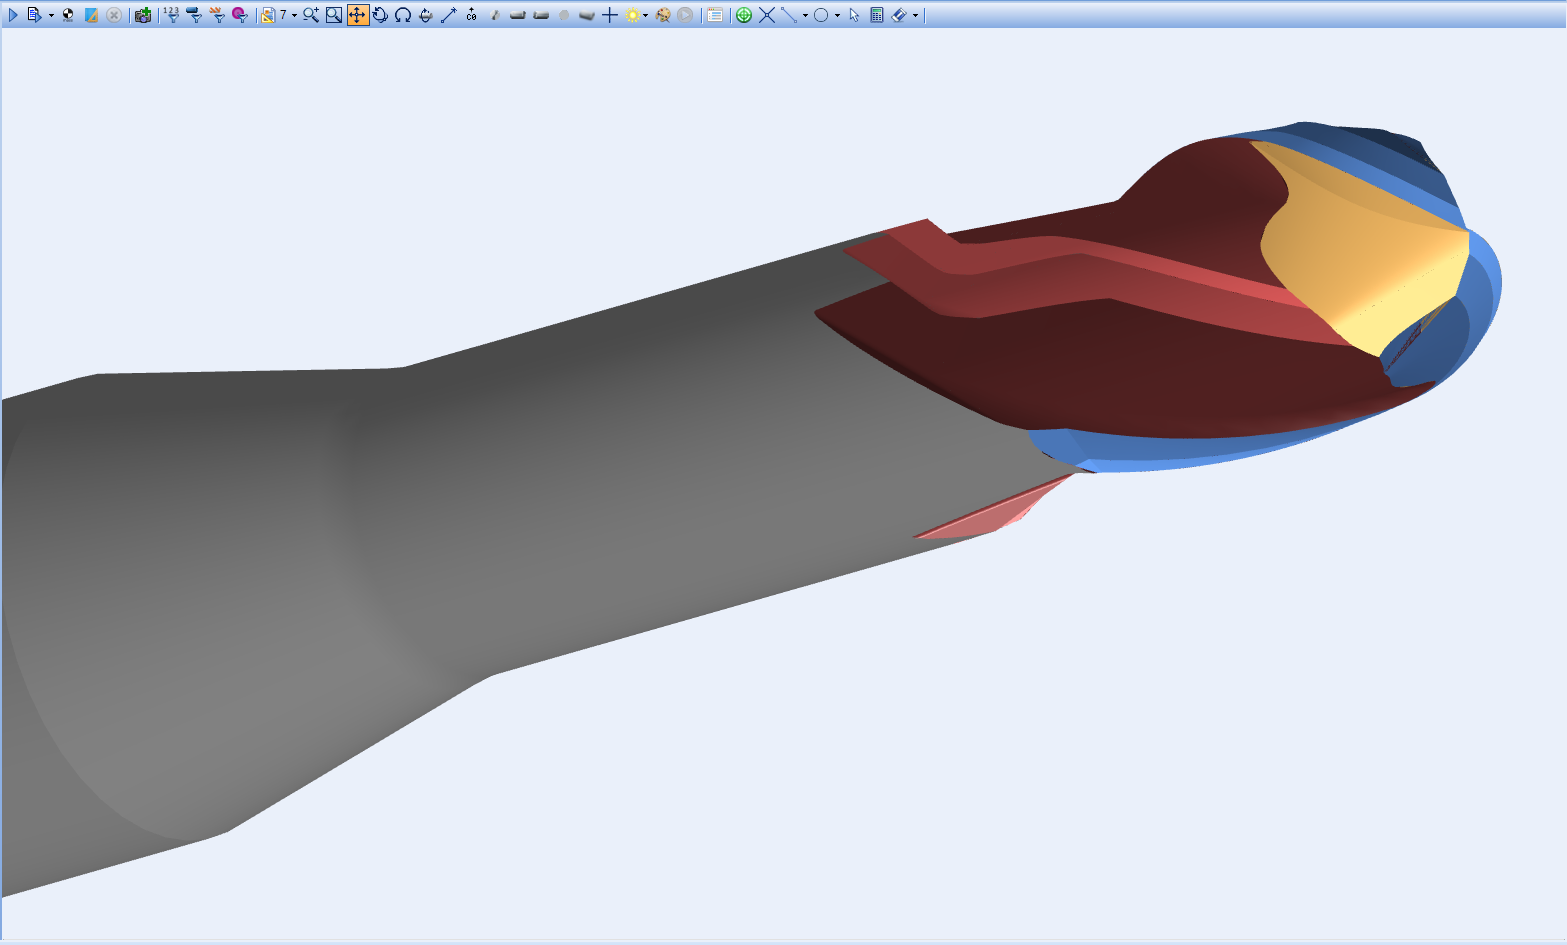
Task: Open the circle tool dropdown arrow
Action: (x=837, y=15)
